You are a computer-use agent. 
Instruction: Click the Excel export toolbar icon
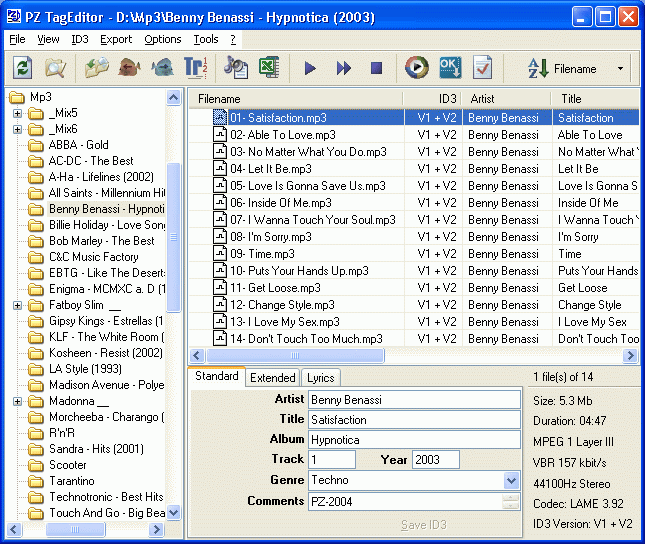pyautogui.click(x=269, y=67)
